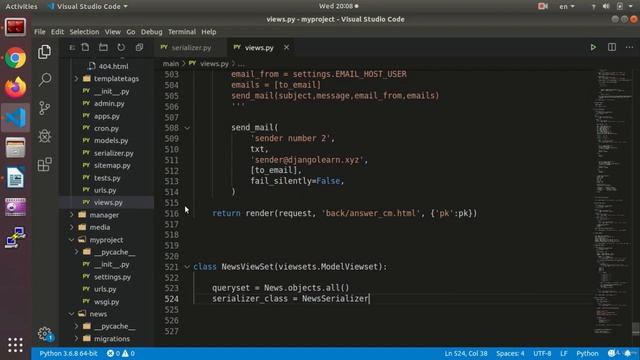Collapse the news folder

pyautogui.click(x=72, y=314)
